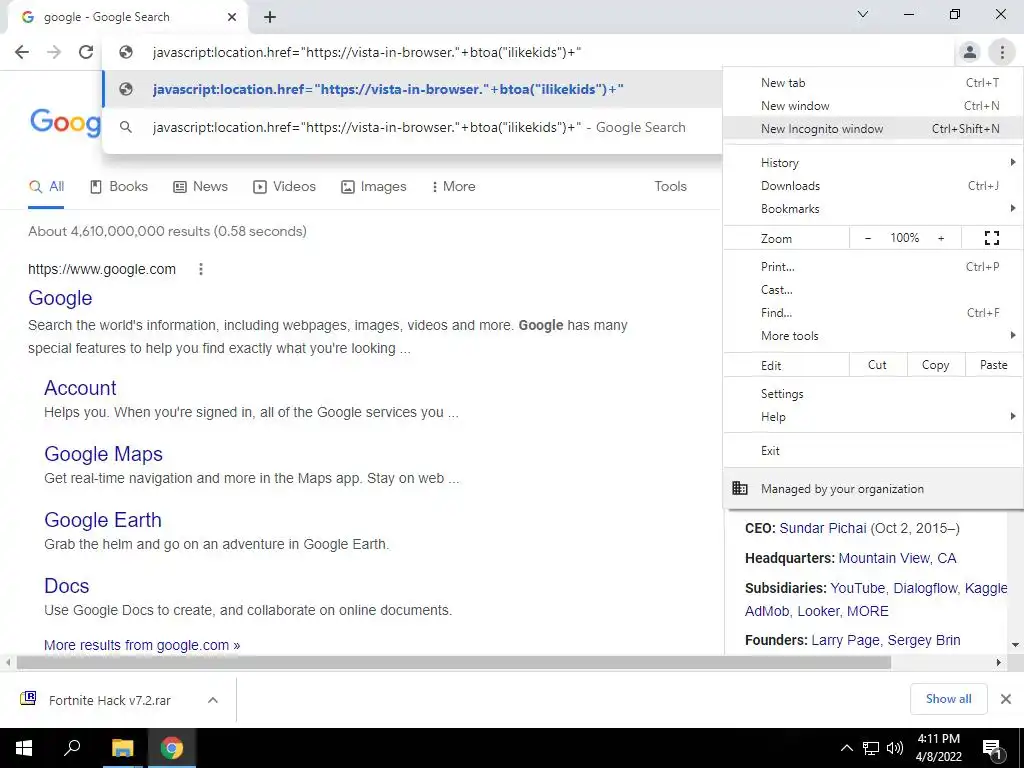Open Windows taskbar search
This screenshot has width=1024, height=768.
click(72, 748)
